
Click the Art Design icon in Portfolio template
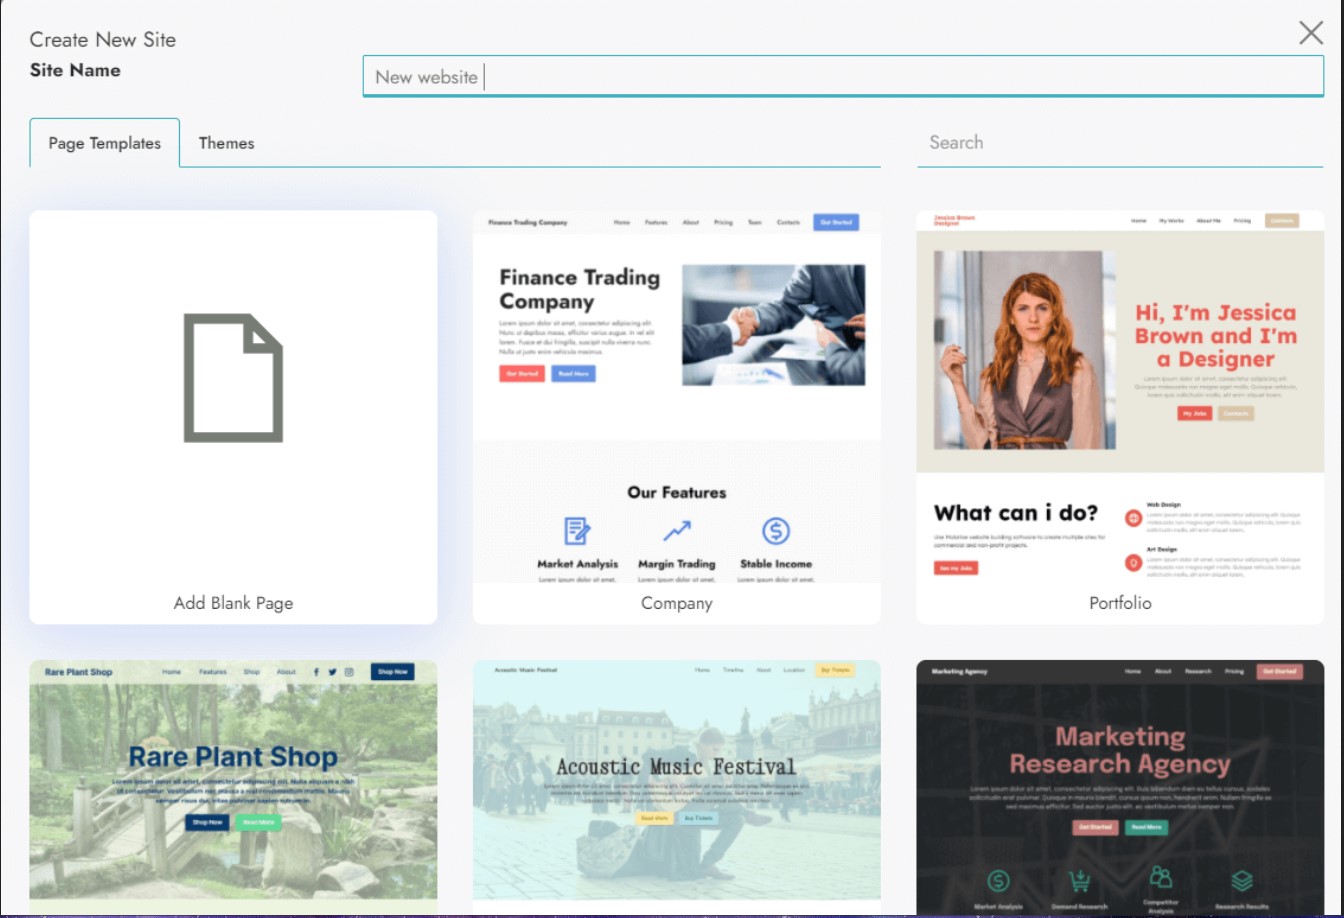[x=1133, y=563]
